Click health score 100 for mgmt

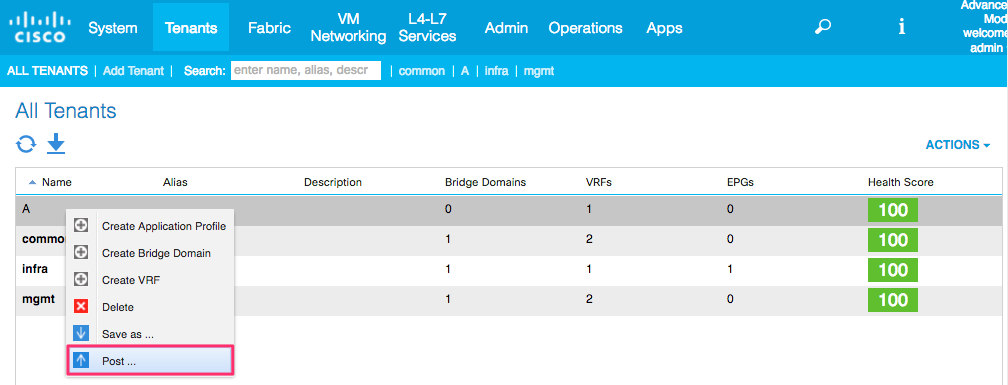pos(893,300)
